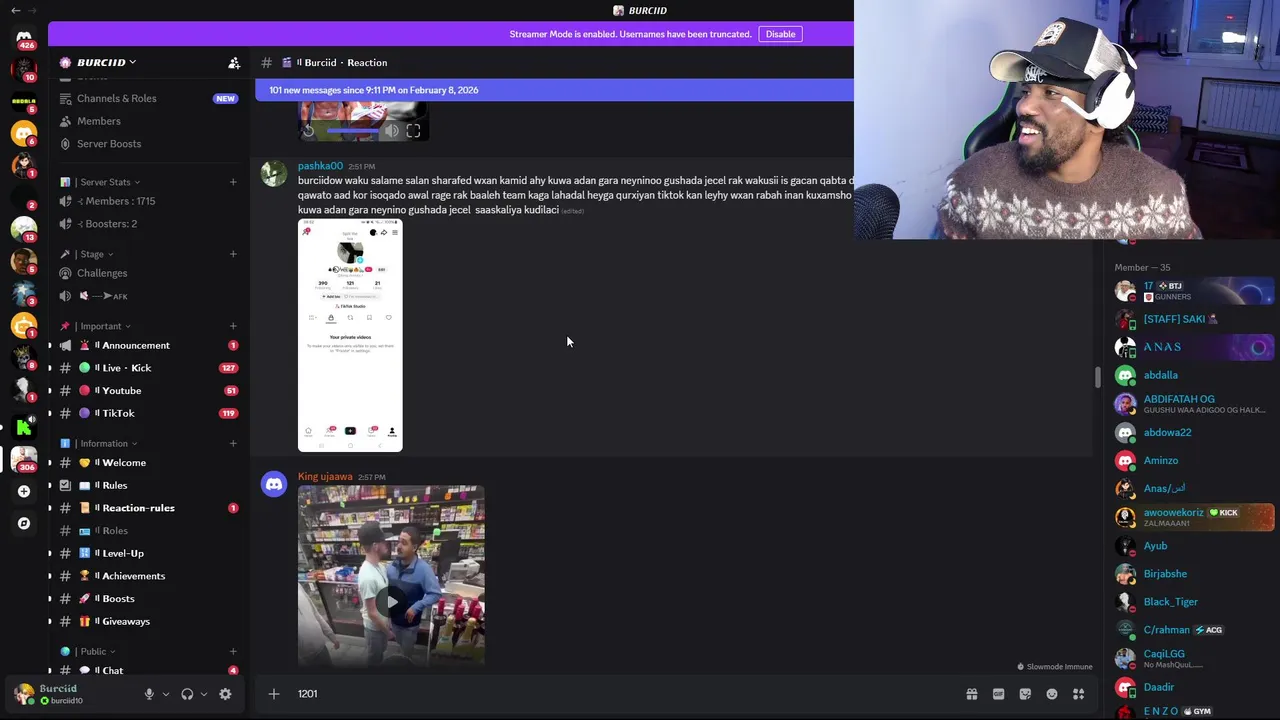Open the sticker picker
The width and height of the screenshot is (1280, 720).
1025,694
